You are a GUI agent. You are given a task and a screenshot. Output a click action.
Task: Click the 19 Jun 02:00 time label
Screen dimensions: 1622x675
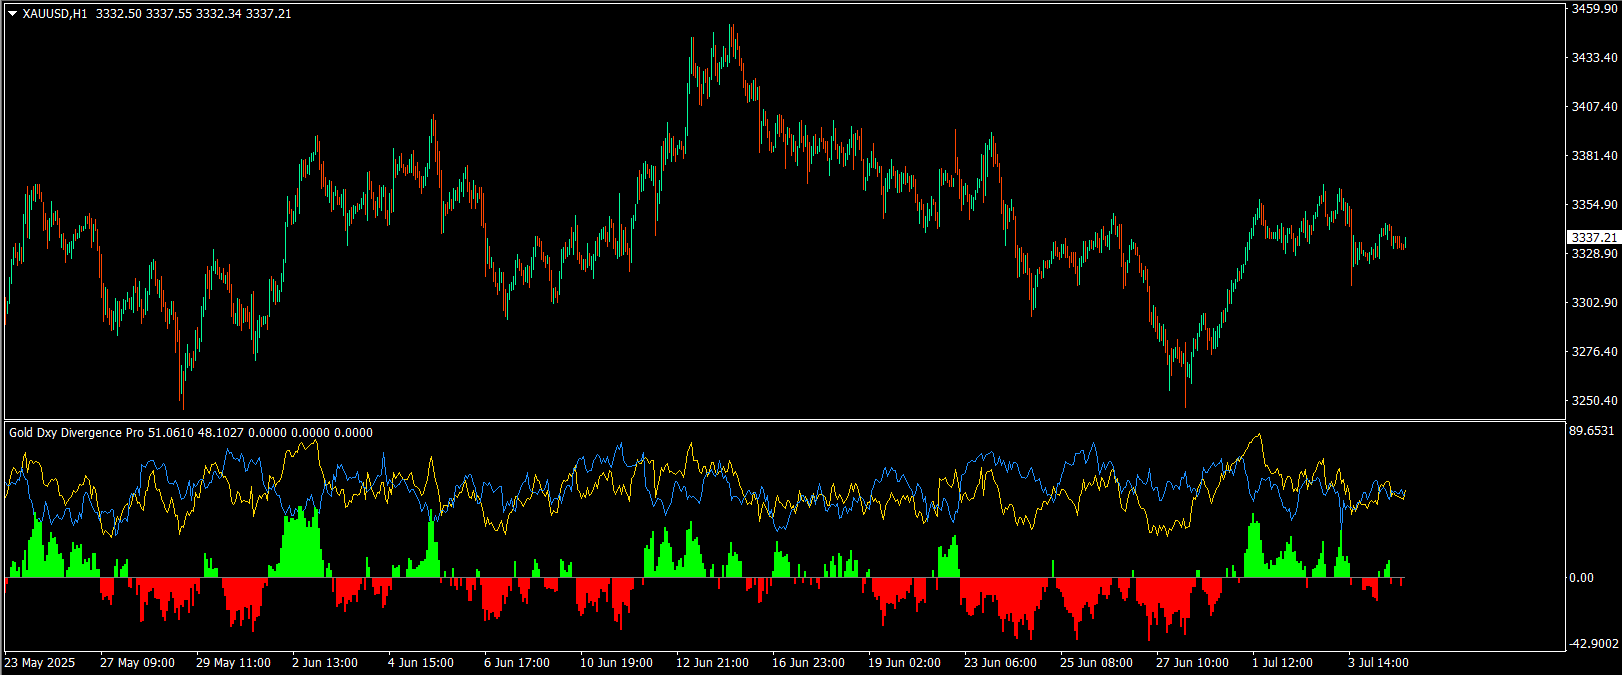[x=905, y=663]
